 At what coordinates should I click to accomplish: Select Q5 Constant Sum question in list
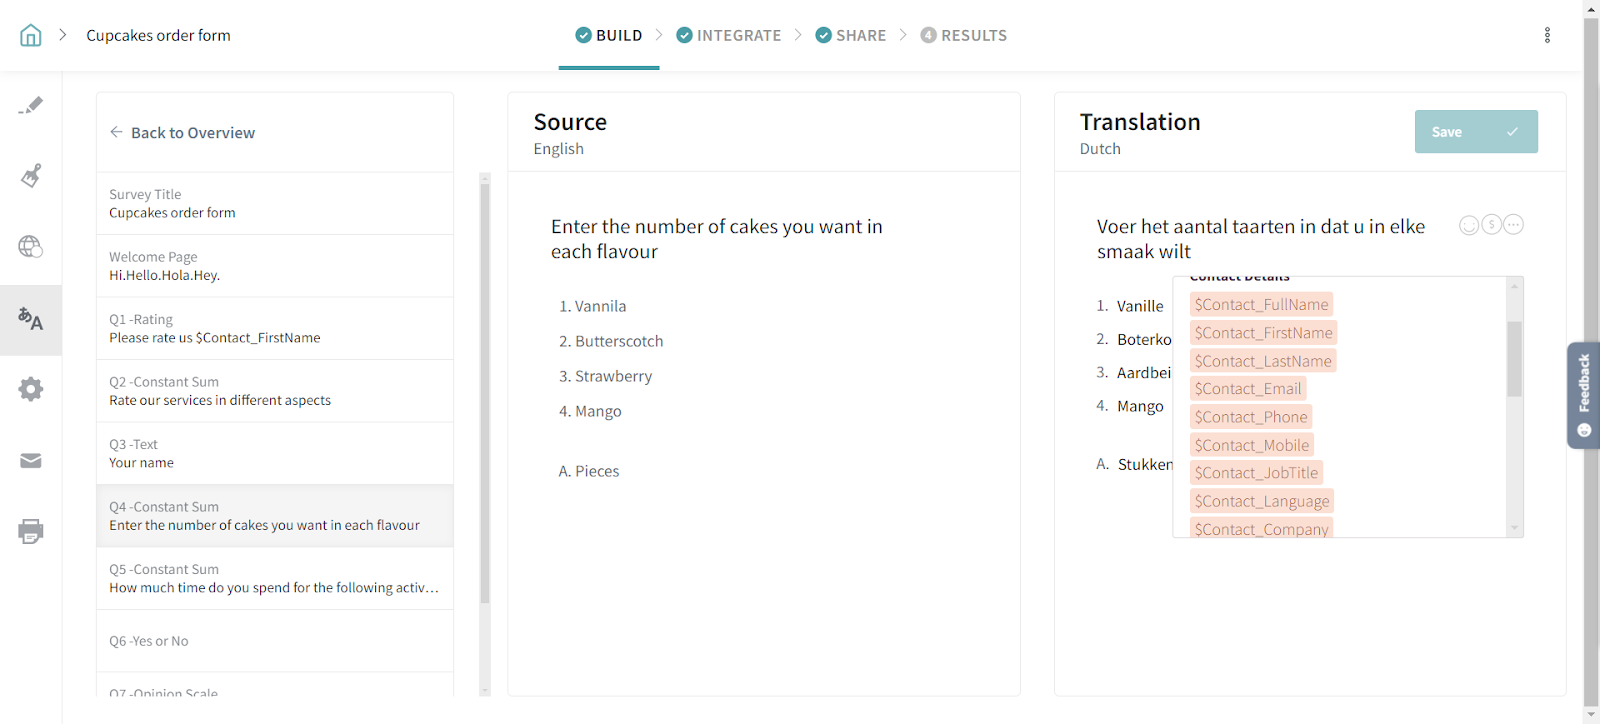click(x=274, y=578)
